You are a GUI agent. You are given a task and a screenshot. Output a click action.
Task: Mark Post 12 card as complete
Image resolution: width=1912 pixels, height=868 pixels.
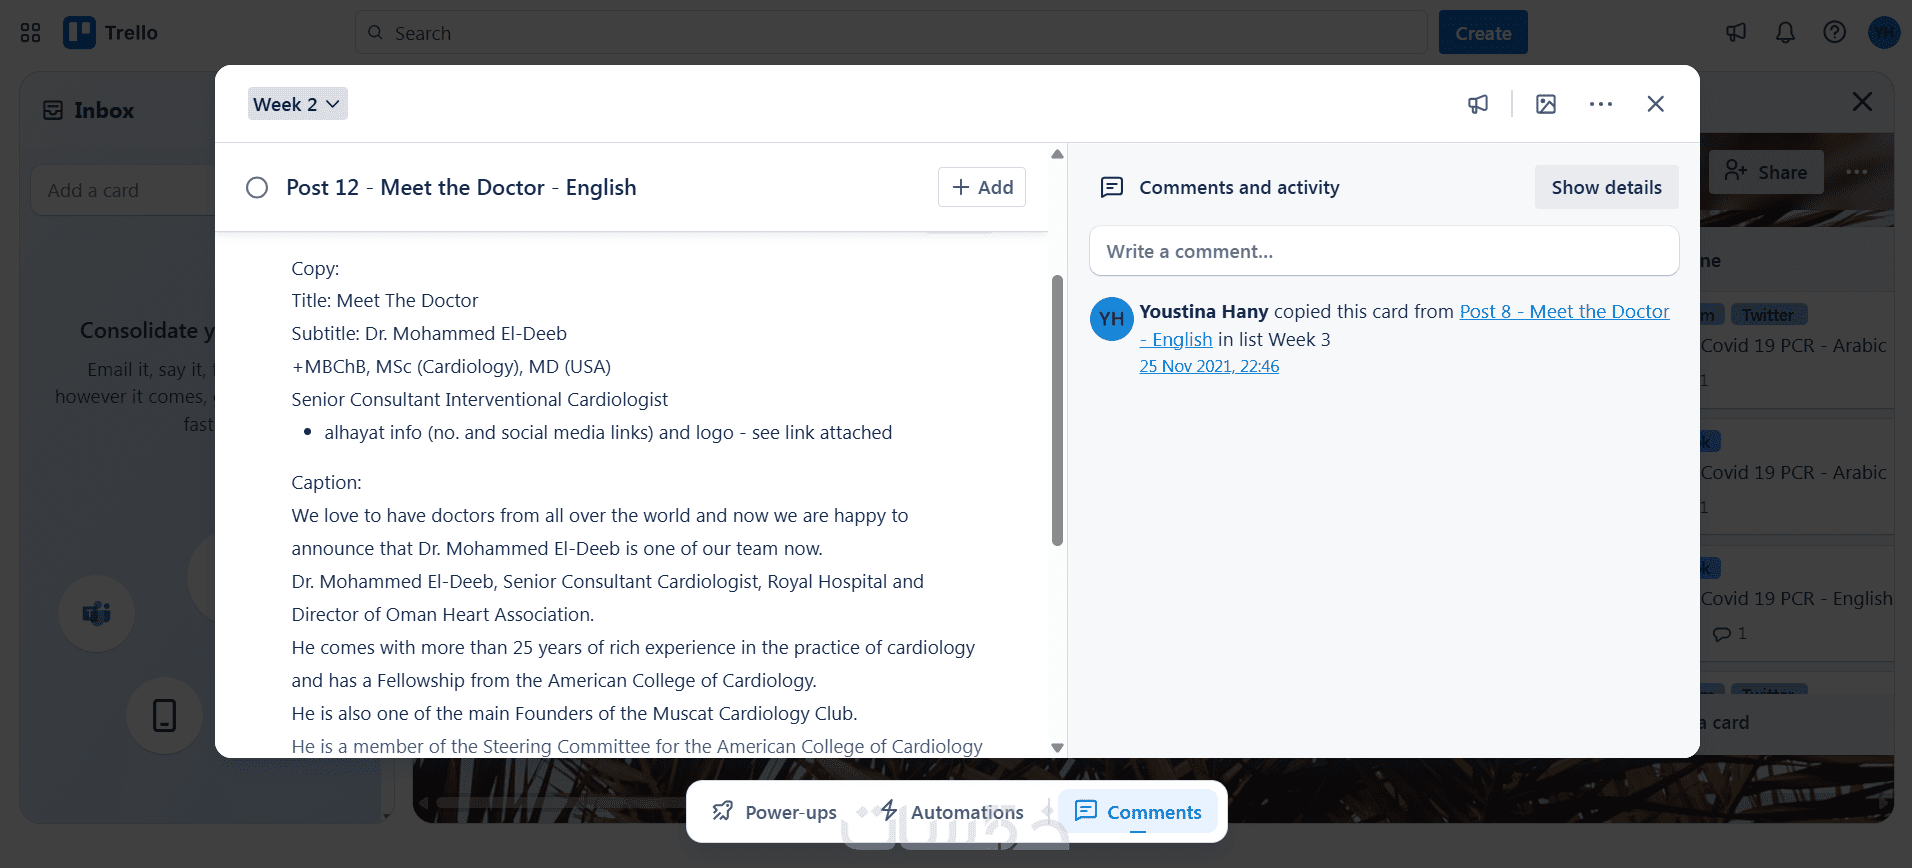click(257, 188)
